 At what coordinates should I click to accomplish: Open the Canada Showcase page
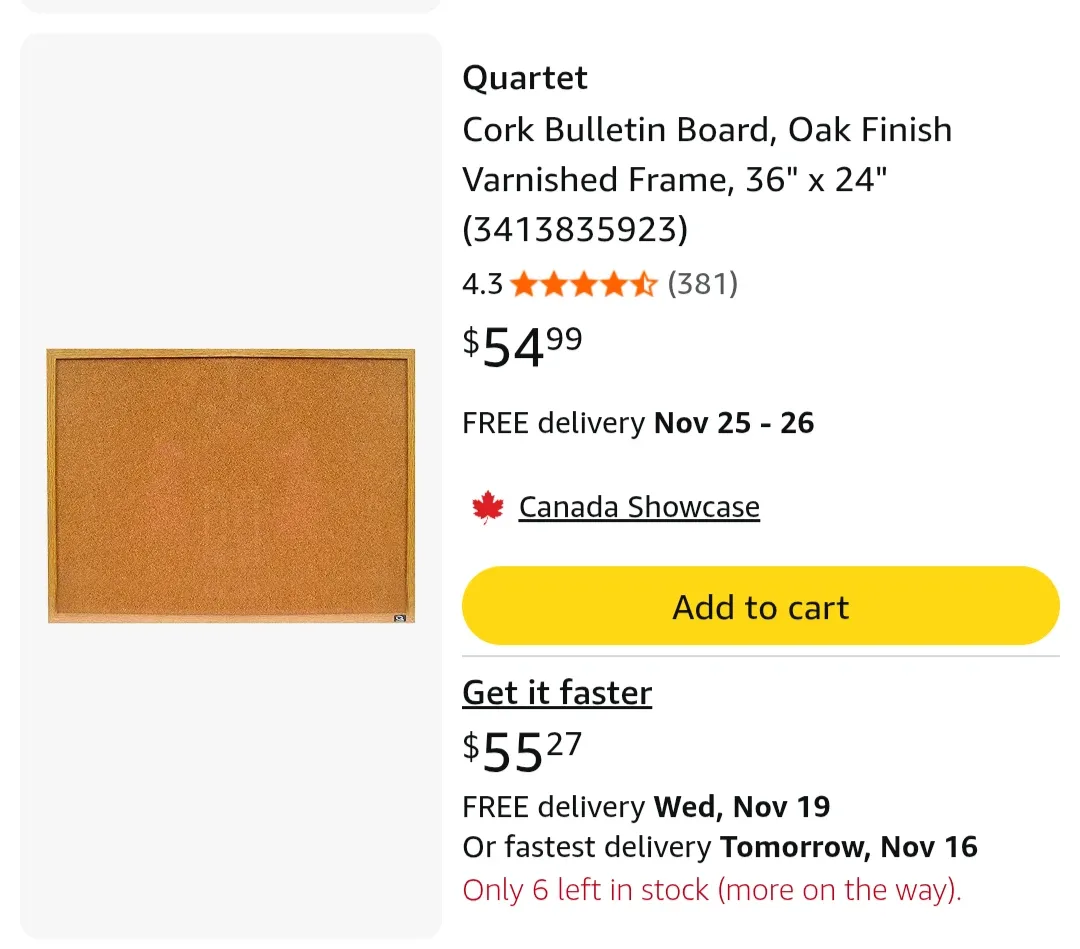(x=639, y=506)
